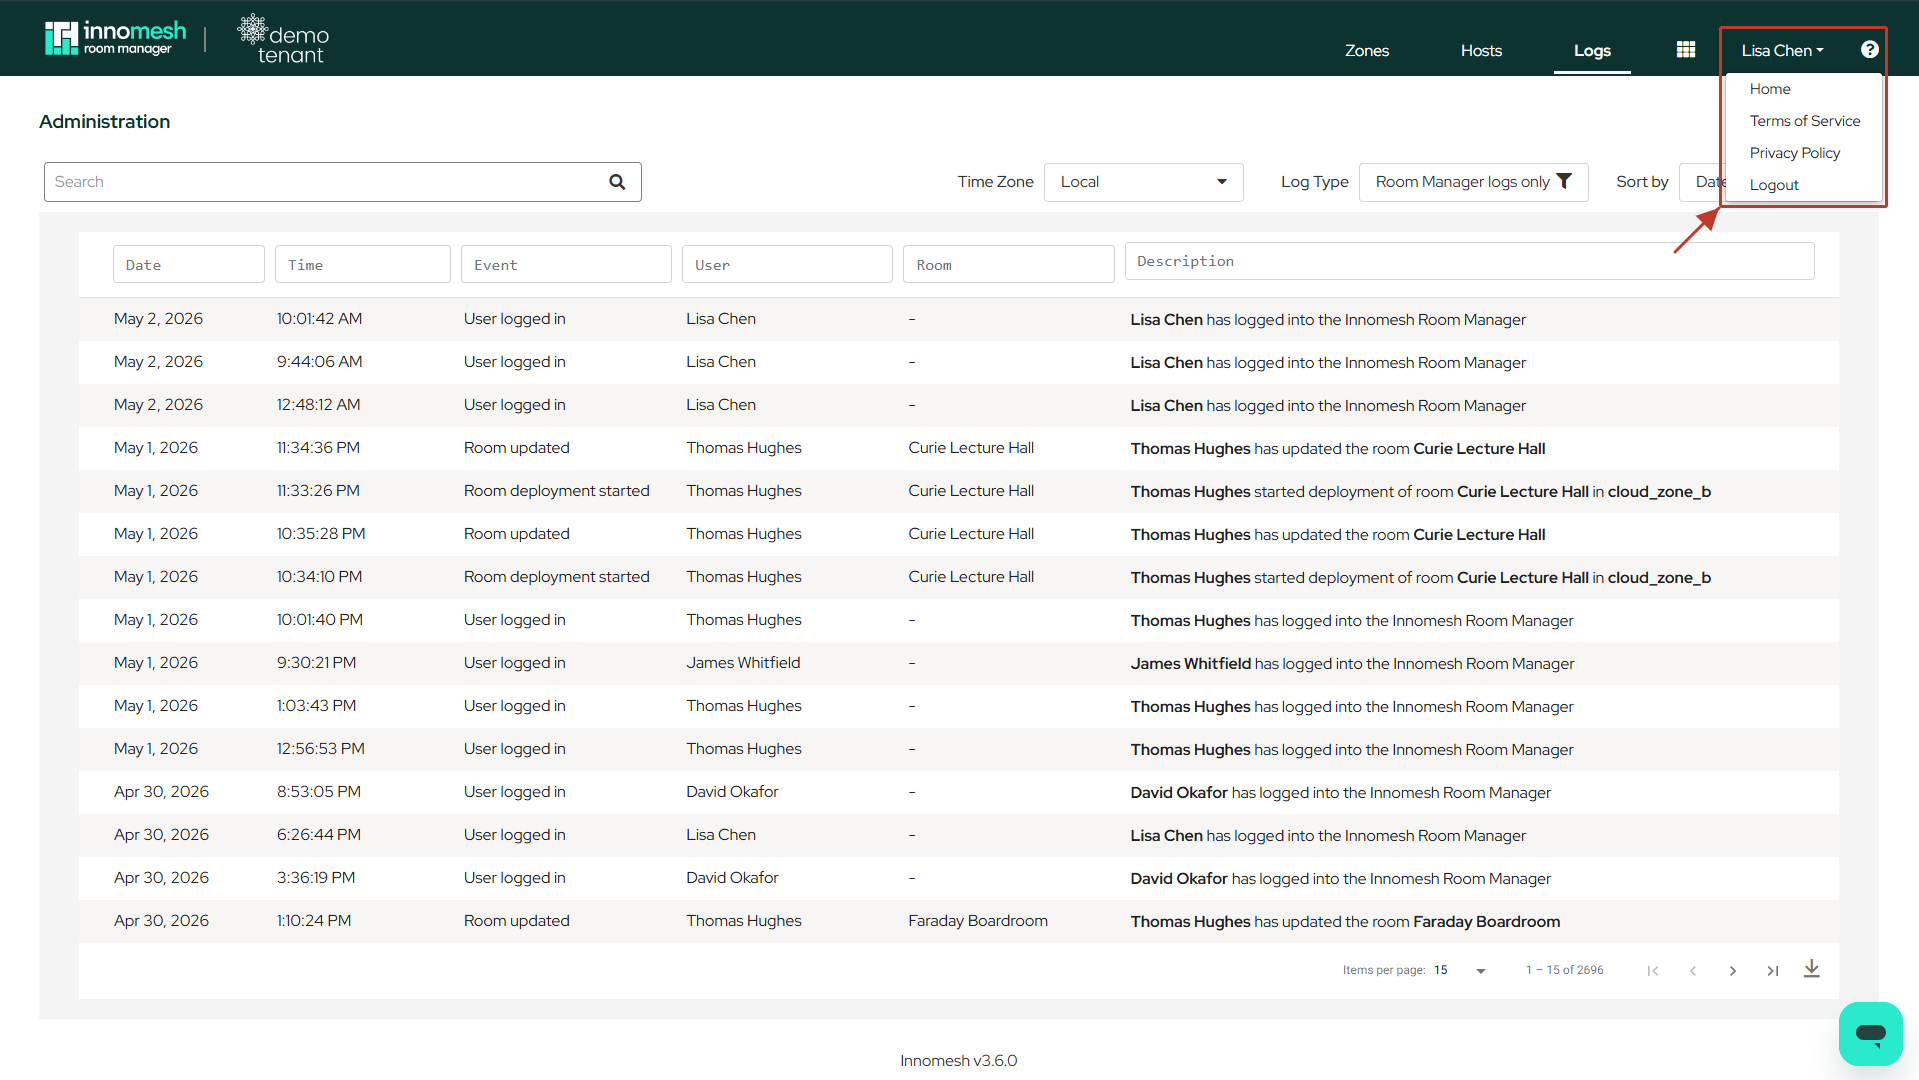Open Privacy Policy from user menu
The width and height of the screenshot is (1919, 1080).
tap(1794, 153)
